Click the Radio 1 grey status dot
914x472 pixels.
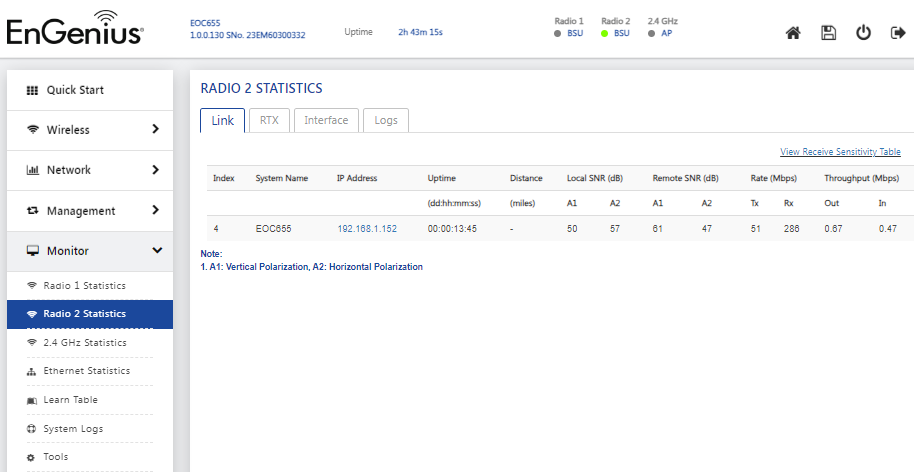(558, 34)
